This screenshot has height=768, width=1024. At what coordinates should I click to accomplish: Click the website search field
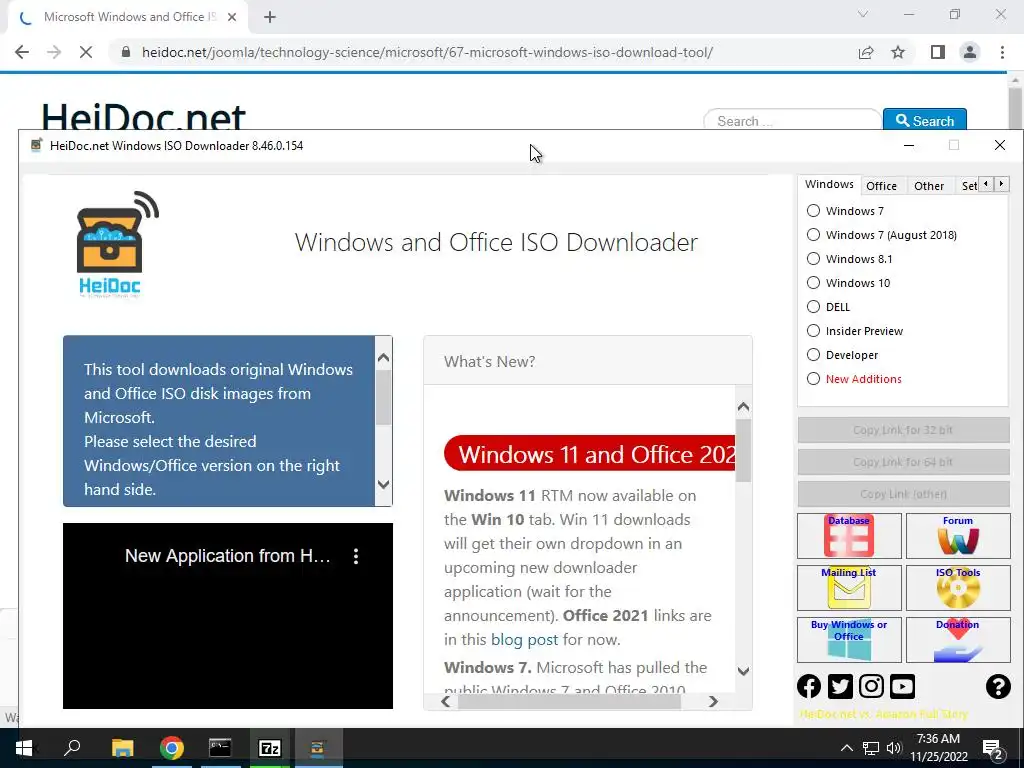792,121
